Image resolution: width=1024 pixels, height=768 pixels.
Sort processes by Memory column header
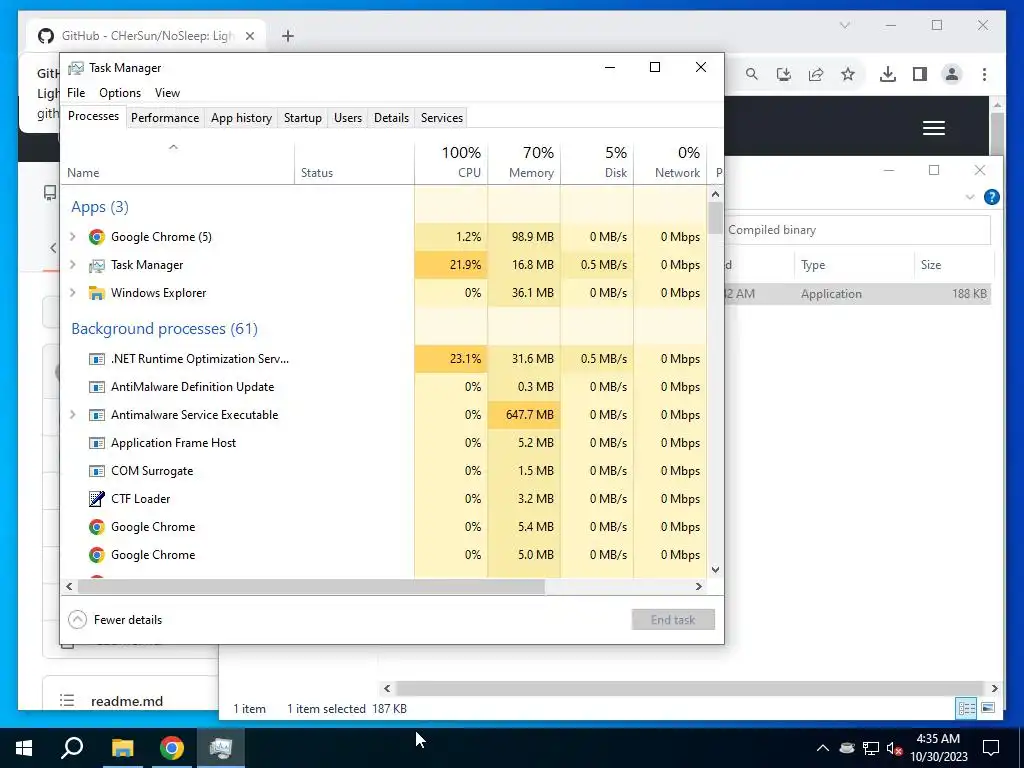click(x=524, y=162)
